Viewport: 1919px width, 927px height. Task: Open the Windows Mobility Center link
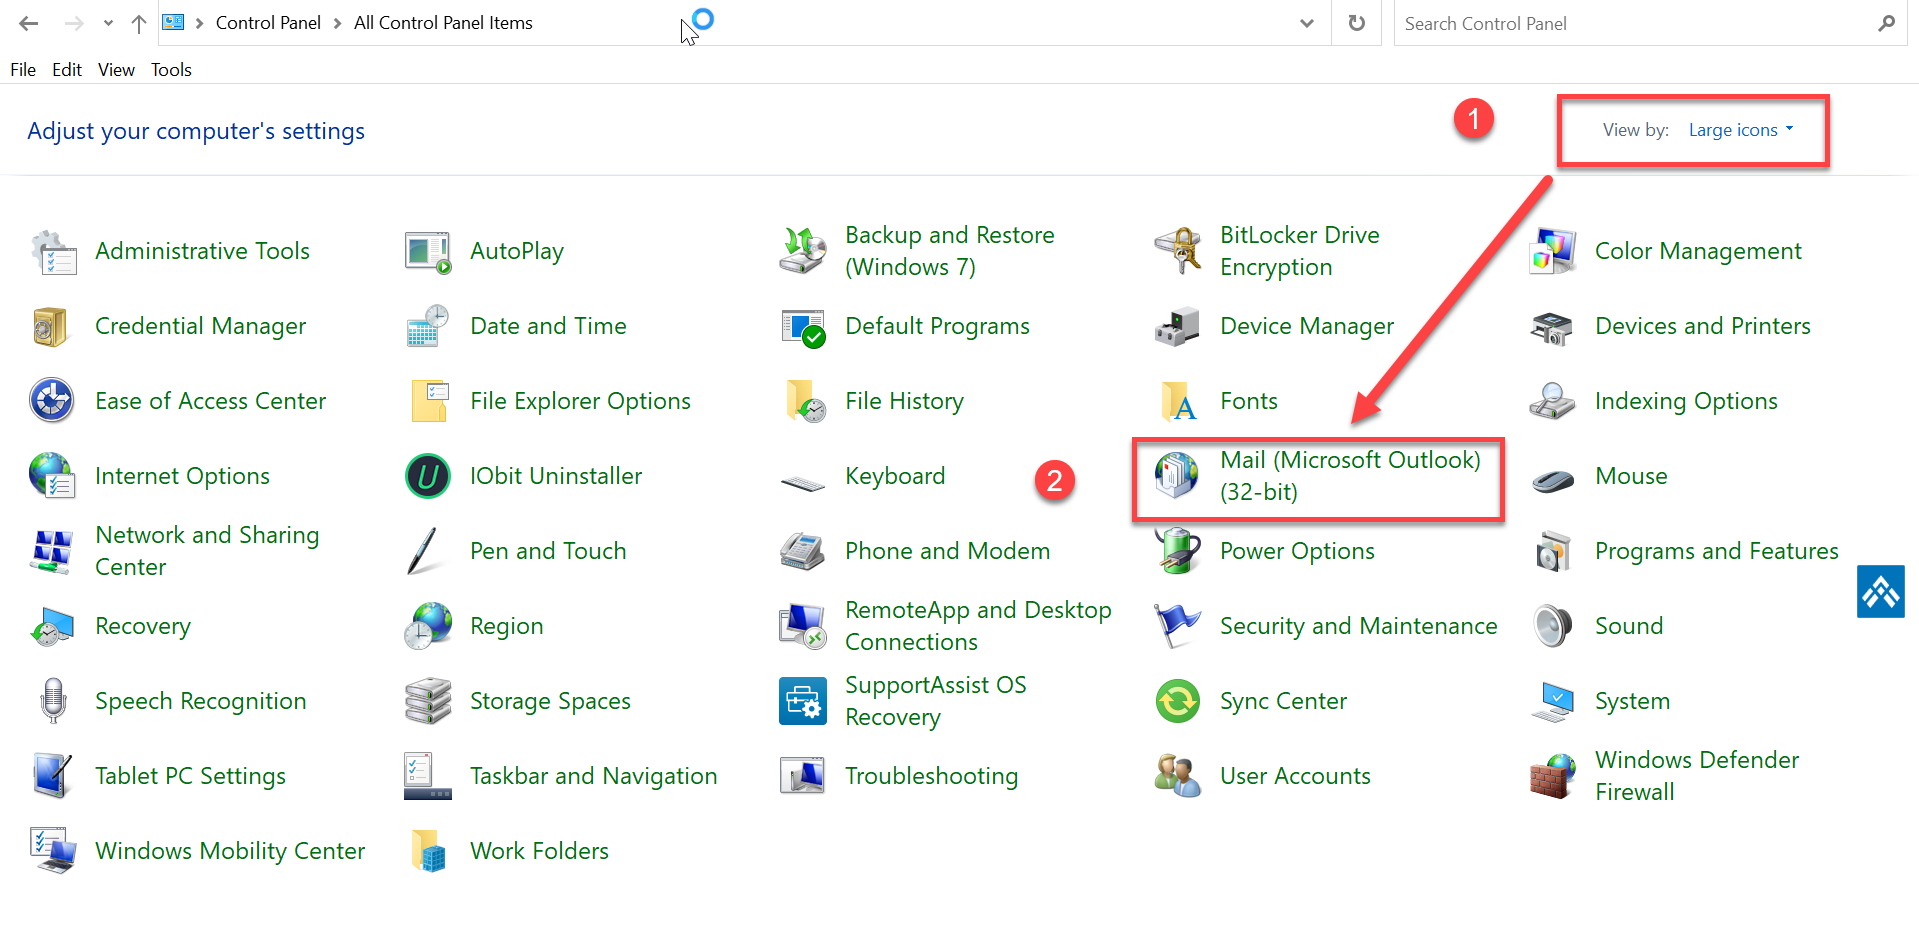(230, 851)
